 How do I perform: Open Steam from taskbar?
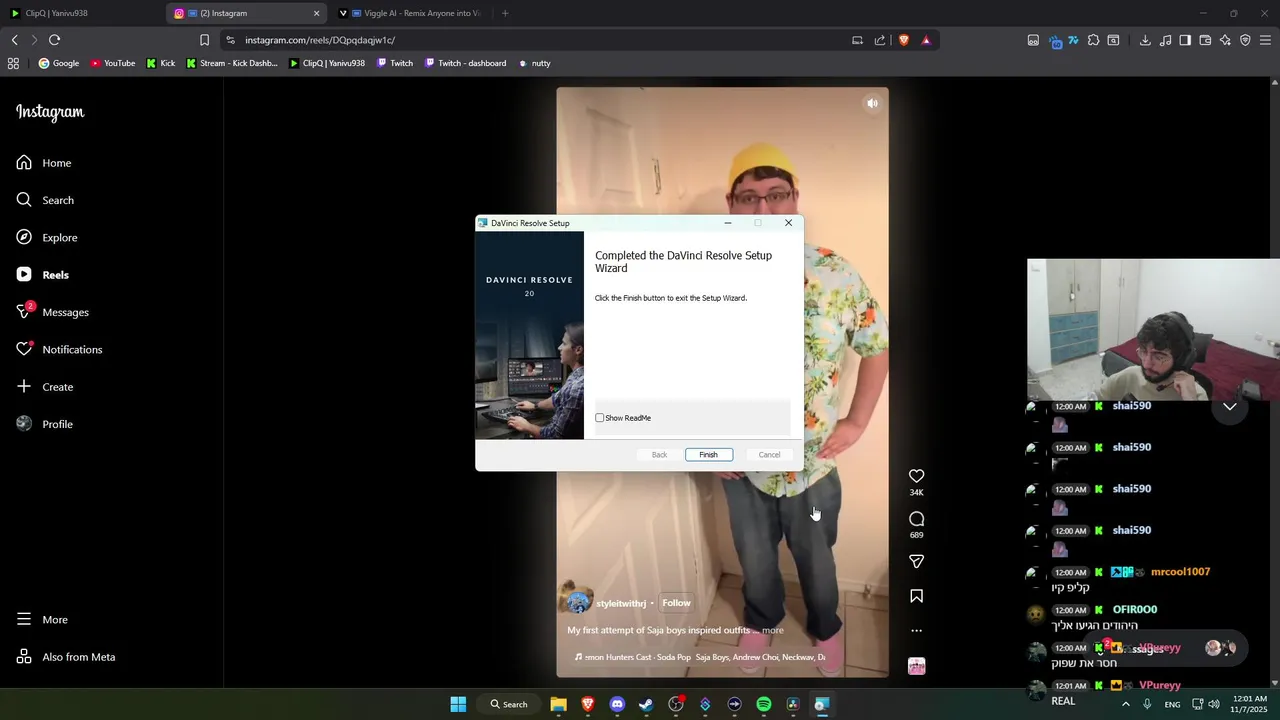646,704
